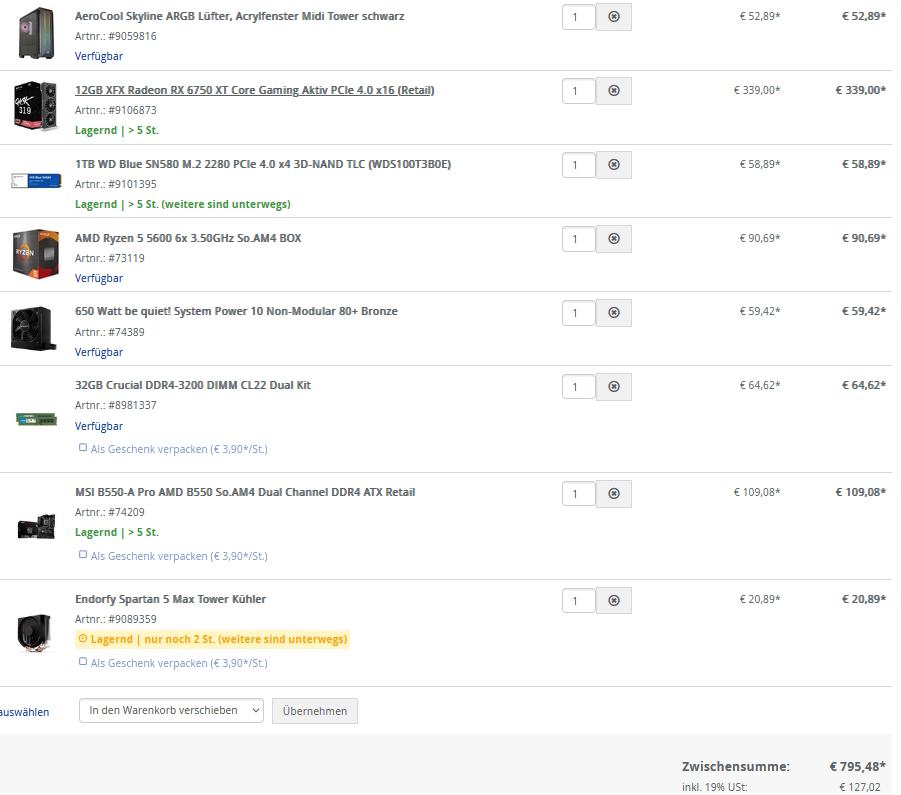Edit quantity field for Ryzen 5 5600
This screenshot has height=795, width=901.
click(x=579, y=239)
